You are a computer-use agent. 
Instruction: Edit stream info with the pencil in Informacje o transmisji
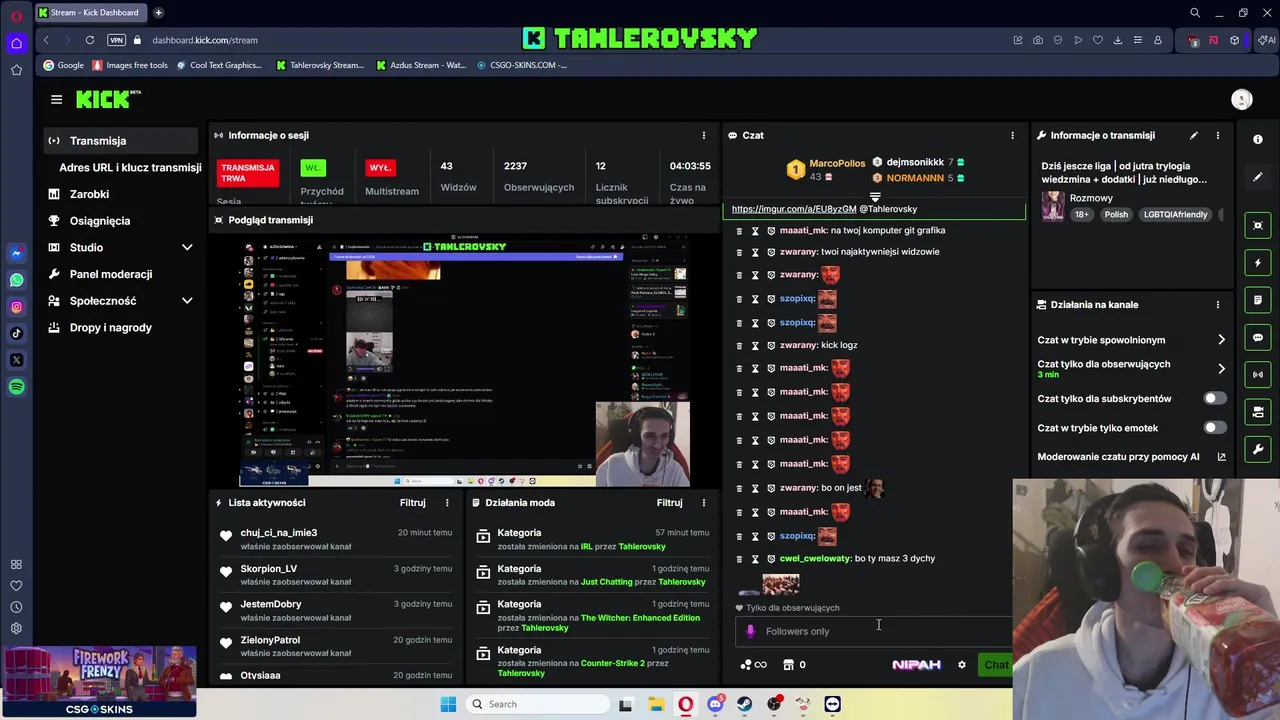(x=1193, y=135)
